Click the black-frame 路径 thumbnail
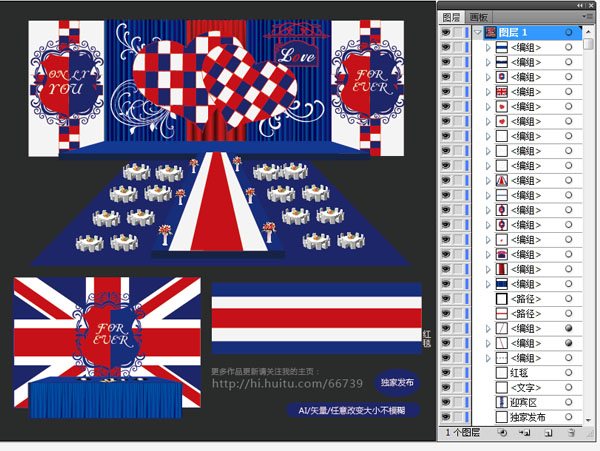600x451 pixels. pyautogui.click(x=502, y=298)
